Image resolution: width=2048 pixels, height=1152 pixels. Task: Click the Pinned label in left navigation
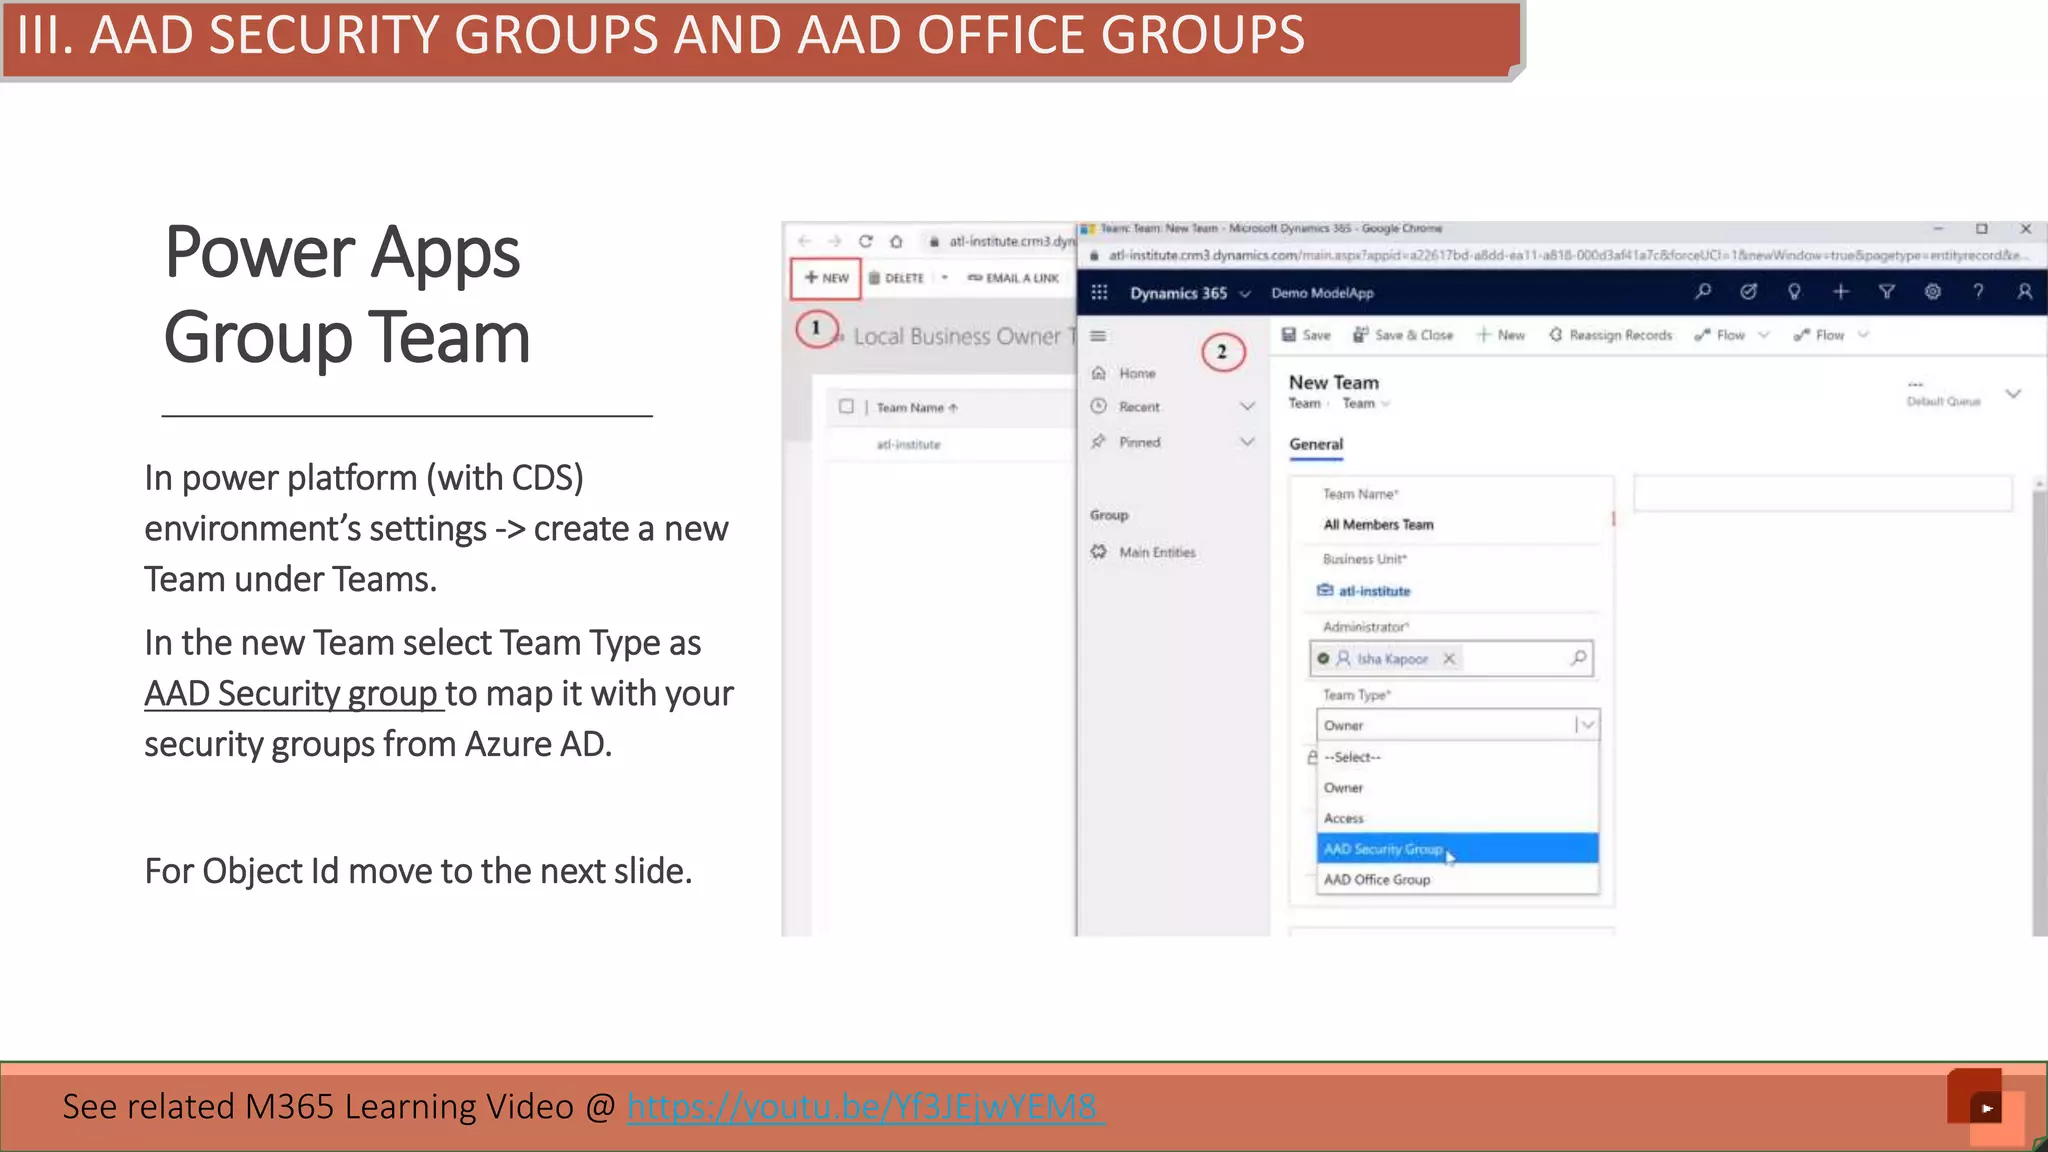point(1140,441)
